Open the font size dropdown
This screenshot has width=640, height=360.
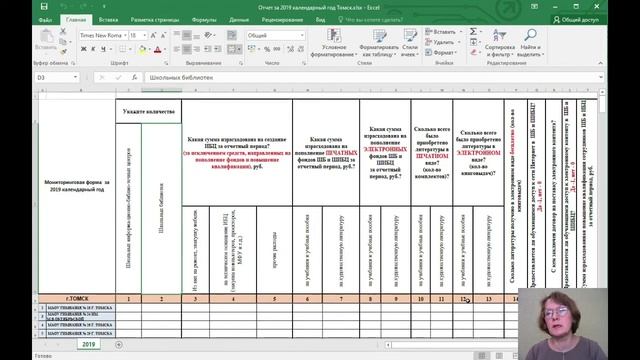tap(144, 36)
